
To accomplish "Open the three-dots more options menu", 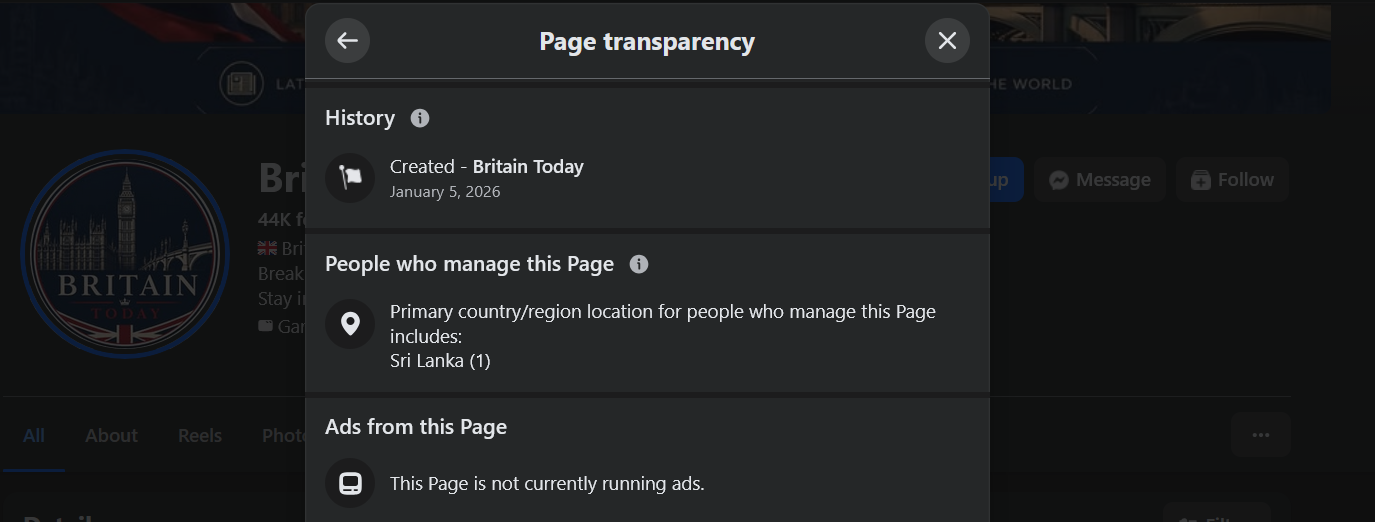I will pyautogui.click(x=1261, y=435).
